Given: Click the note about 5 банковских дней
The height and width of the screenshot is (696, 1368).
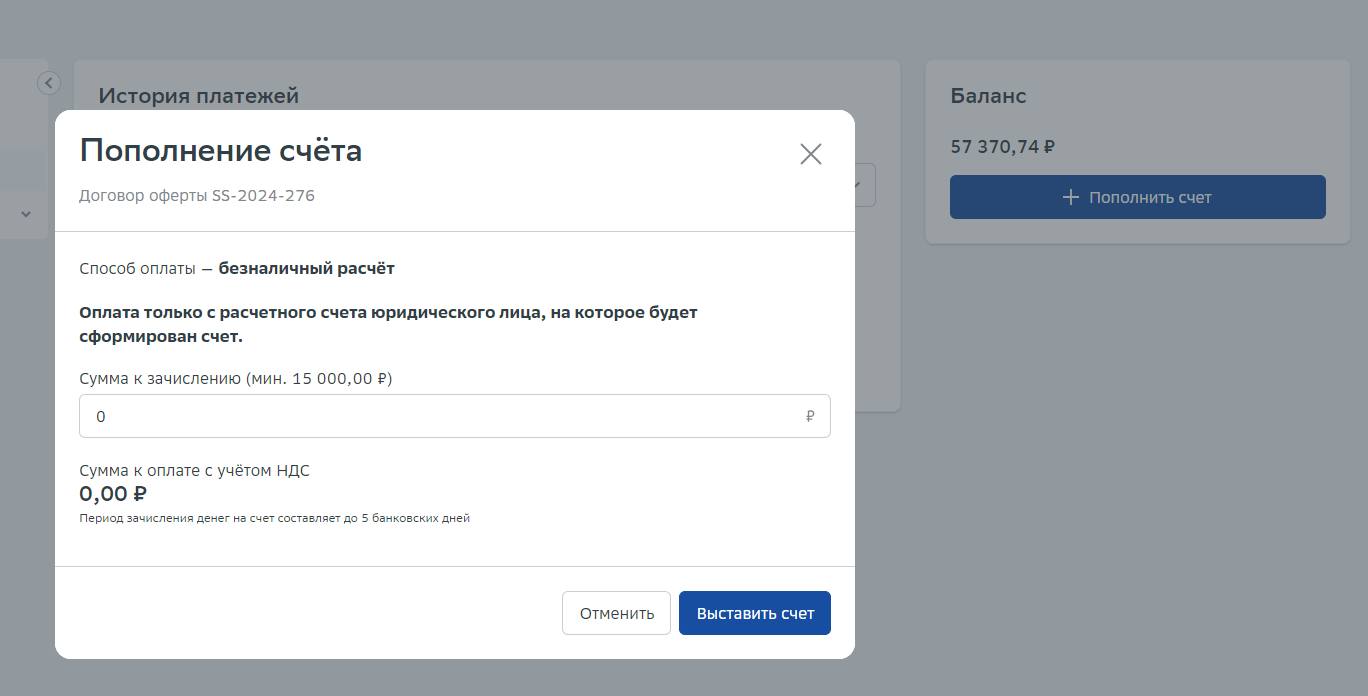Looking at the screenshot, I should [x=275, y=518].
